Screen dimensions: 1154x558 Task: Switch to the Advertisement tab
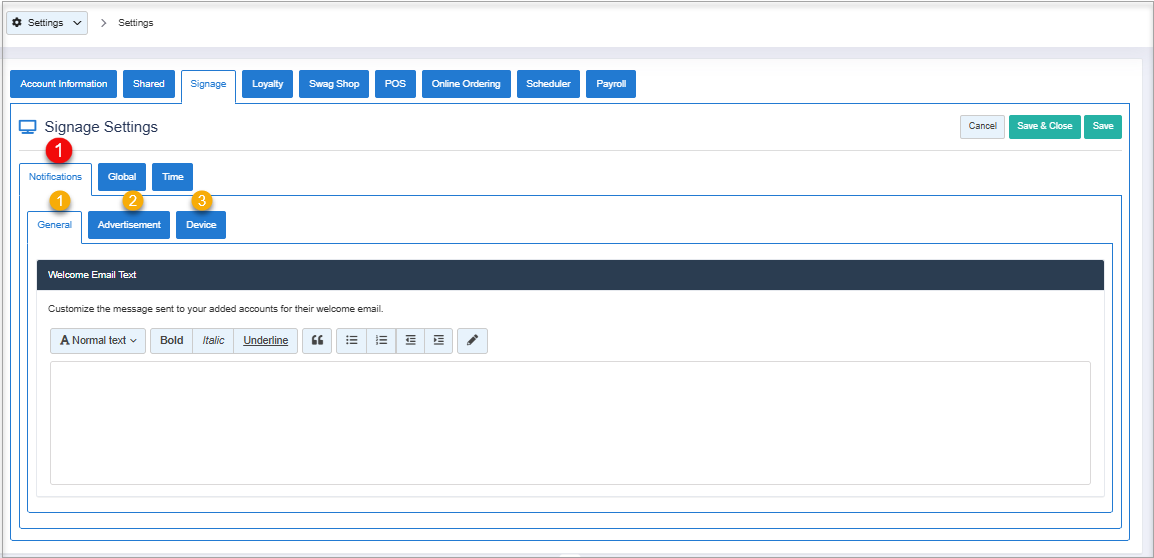pyautogui.click(x=129, y=225)
